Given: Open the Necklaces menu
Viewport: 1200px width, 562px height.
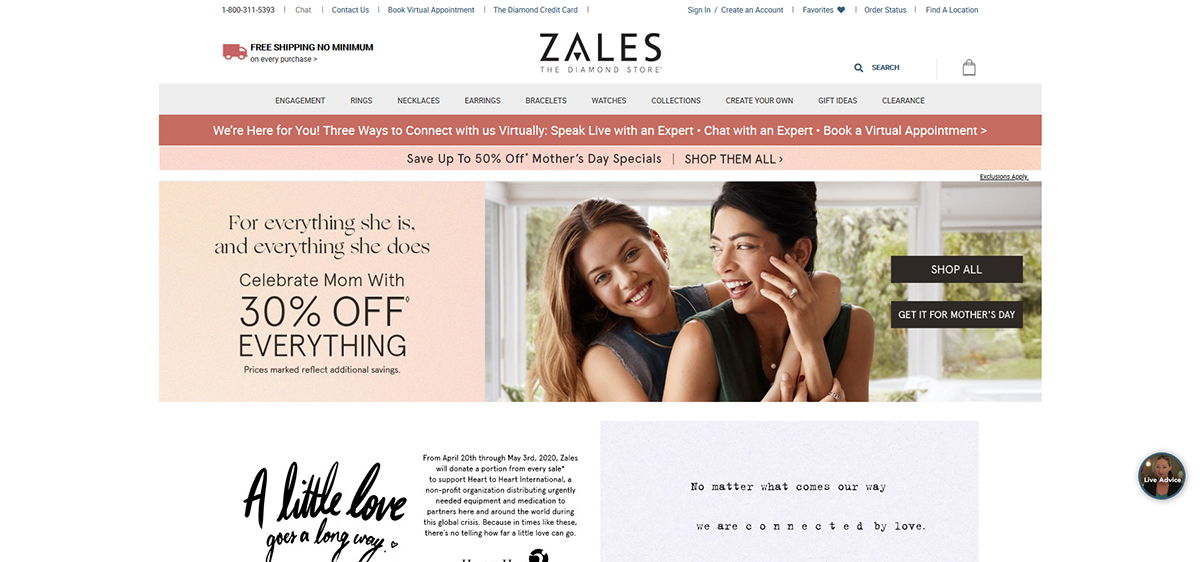Looking at the screenshot, I should 418,100.
